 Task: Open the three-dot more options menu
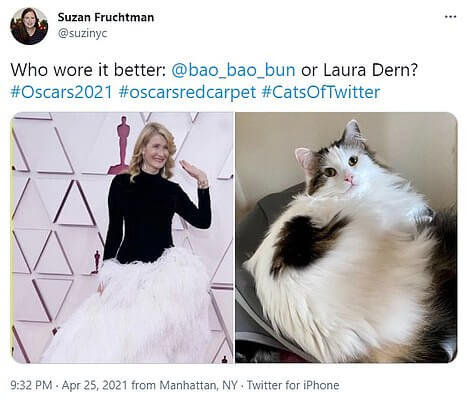coord(450,16)
